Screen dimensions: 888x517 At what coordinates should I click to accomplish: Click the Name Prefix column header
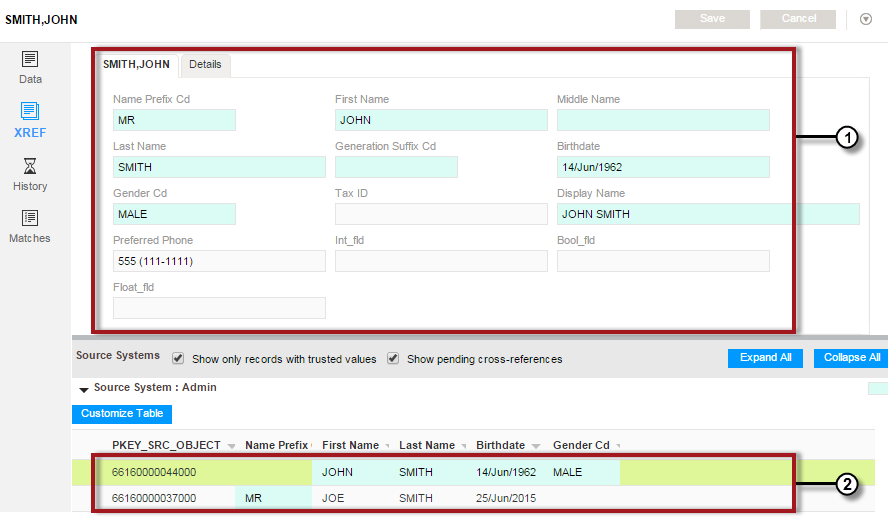(x=276, y=446)
